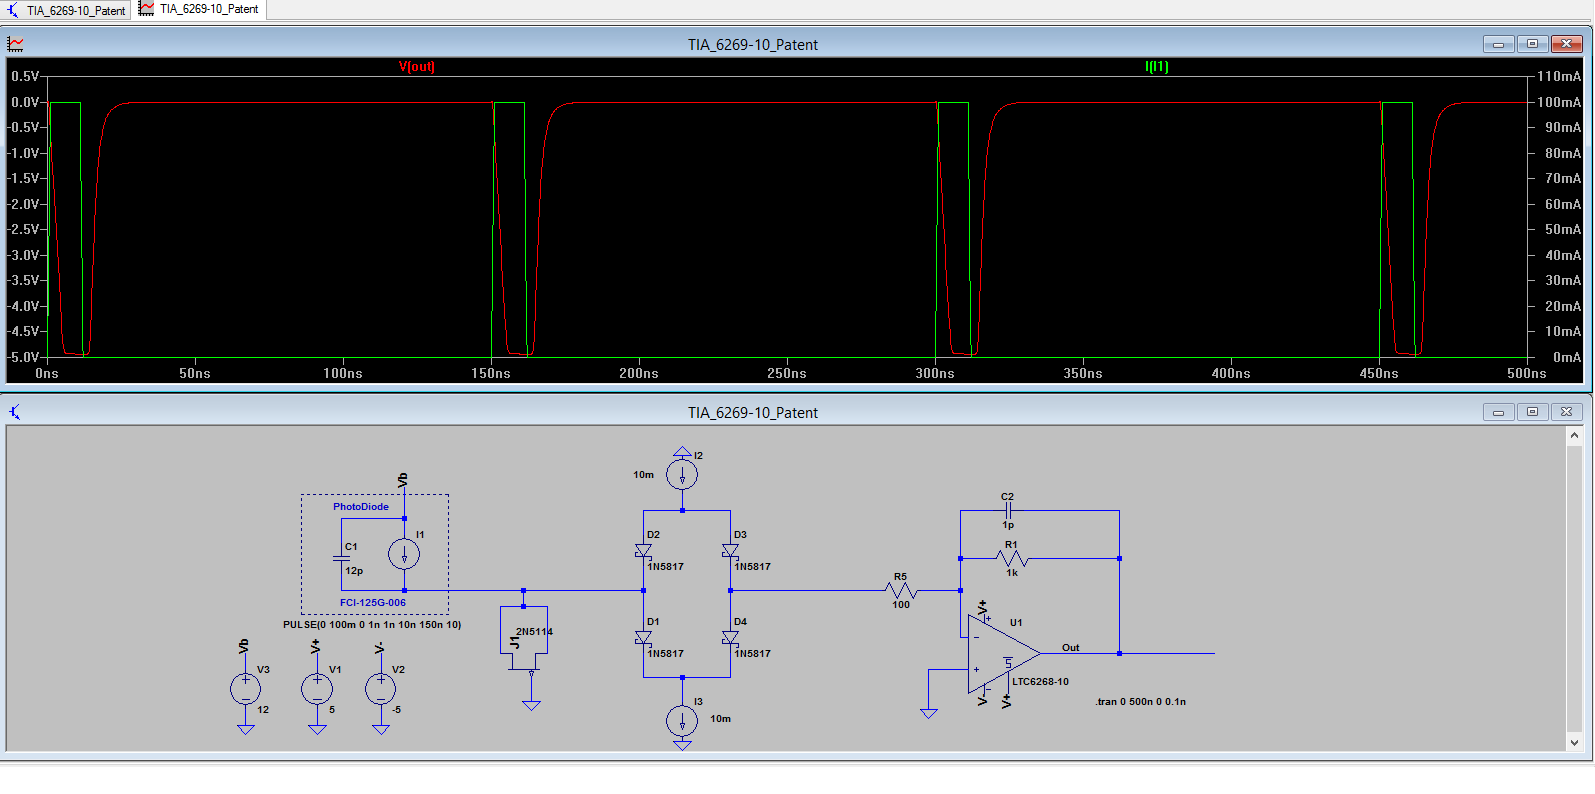The height and width of the screenshot is (794, 1595).
Task: Click the -5 value of source V2
Action: pyautogui.click(x=396, y=709)
